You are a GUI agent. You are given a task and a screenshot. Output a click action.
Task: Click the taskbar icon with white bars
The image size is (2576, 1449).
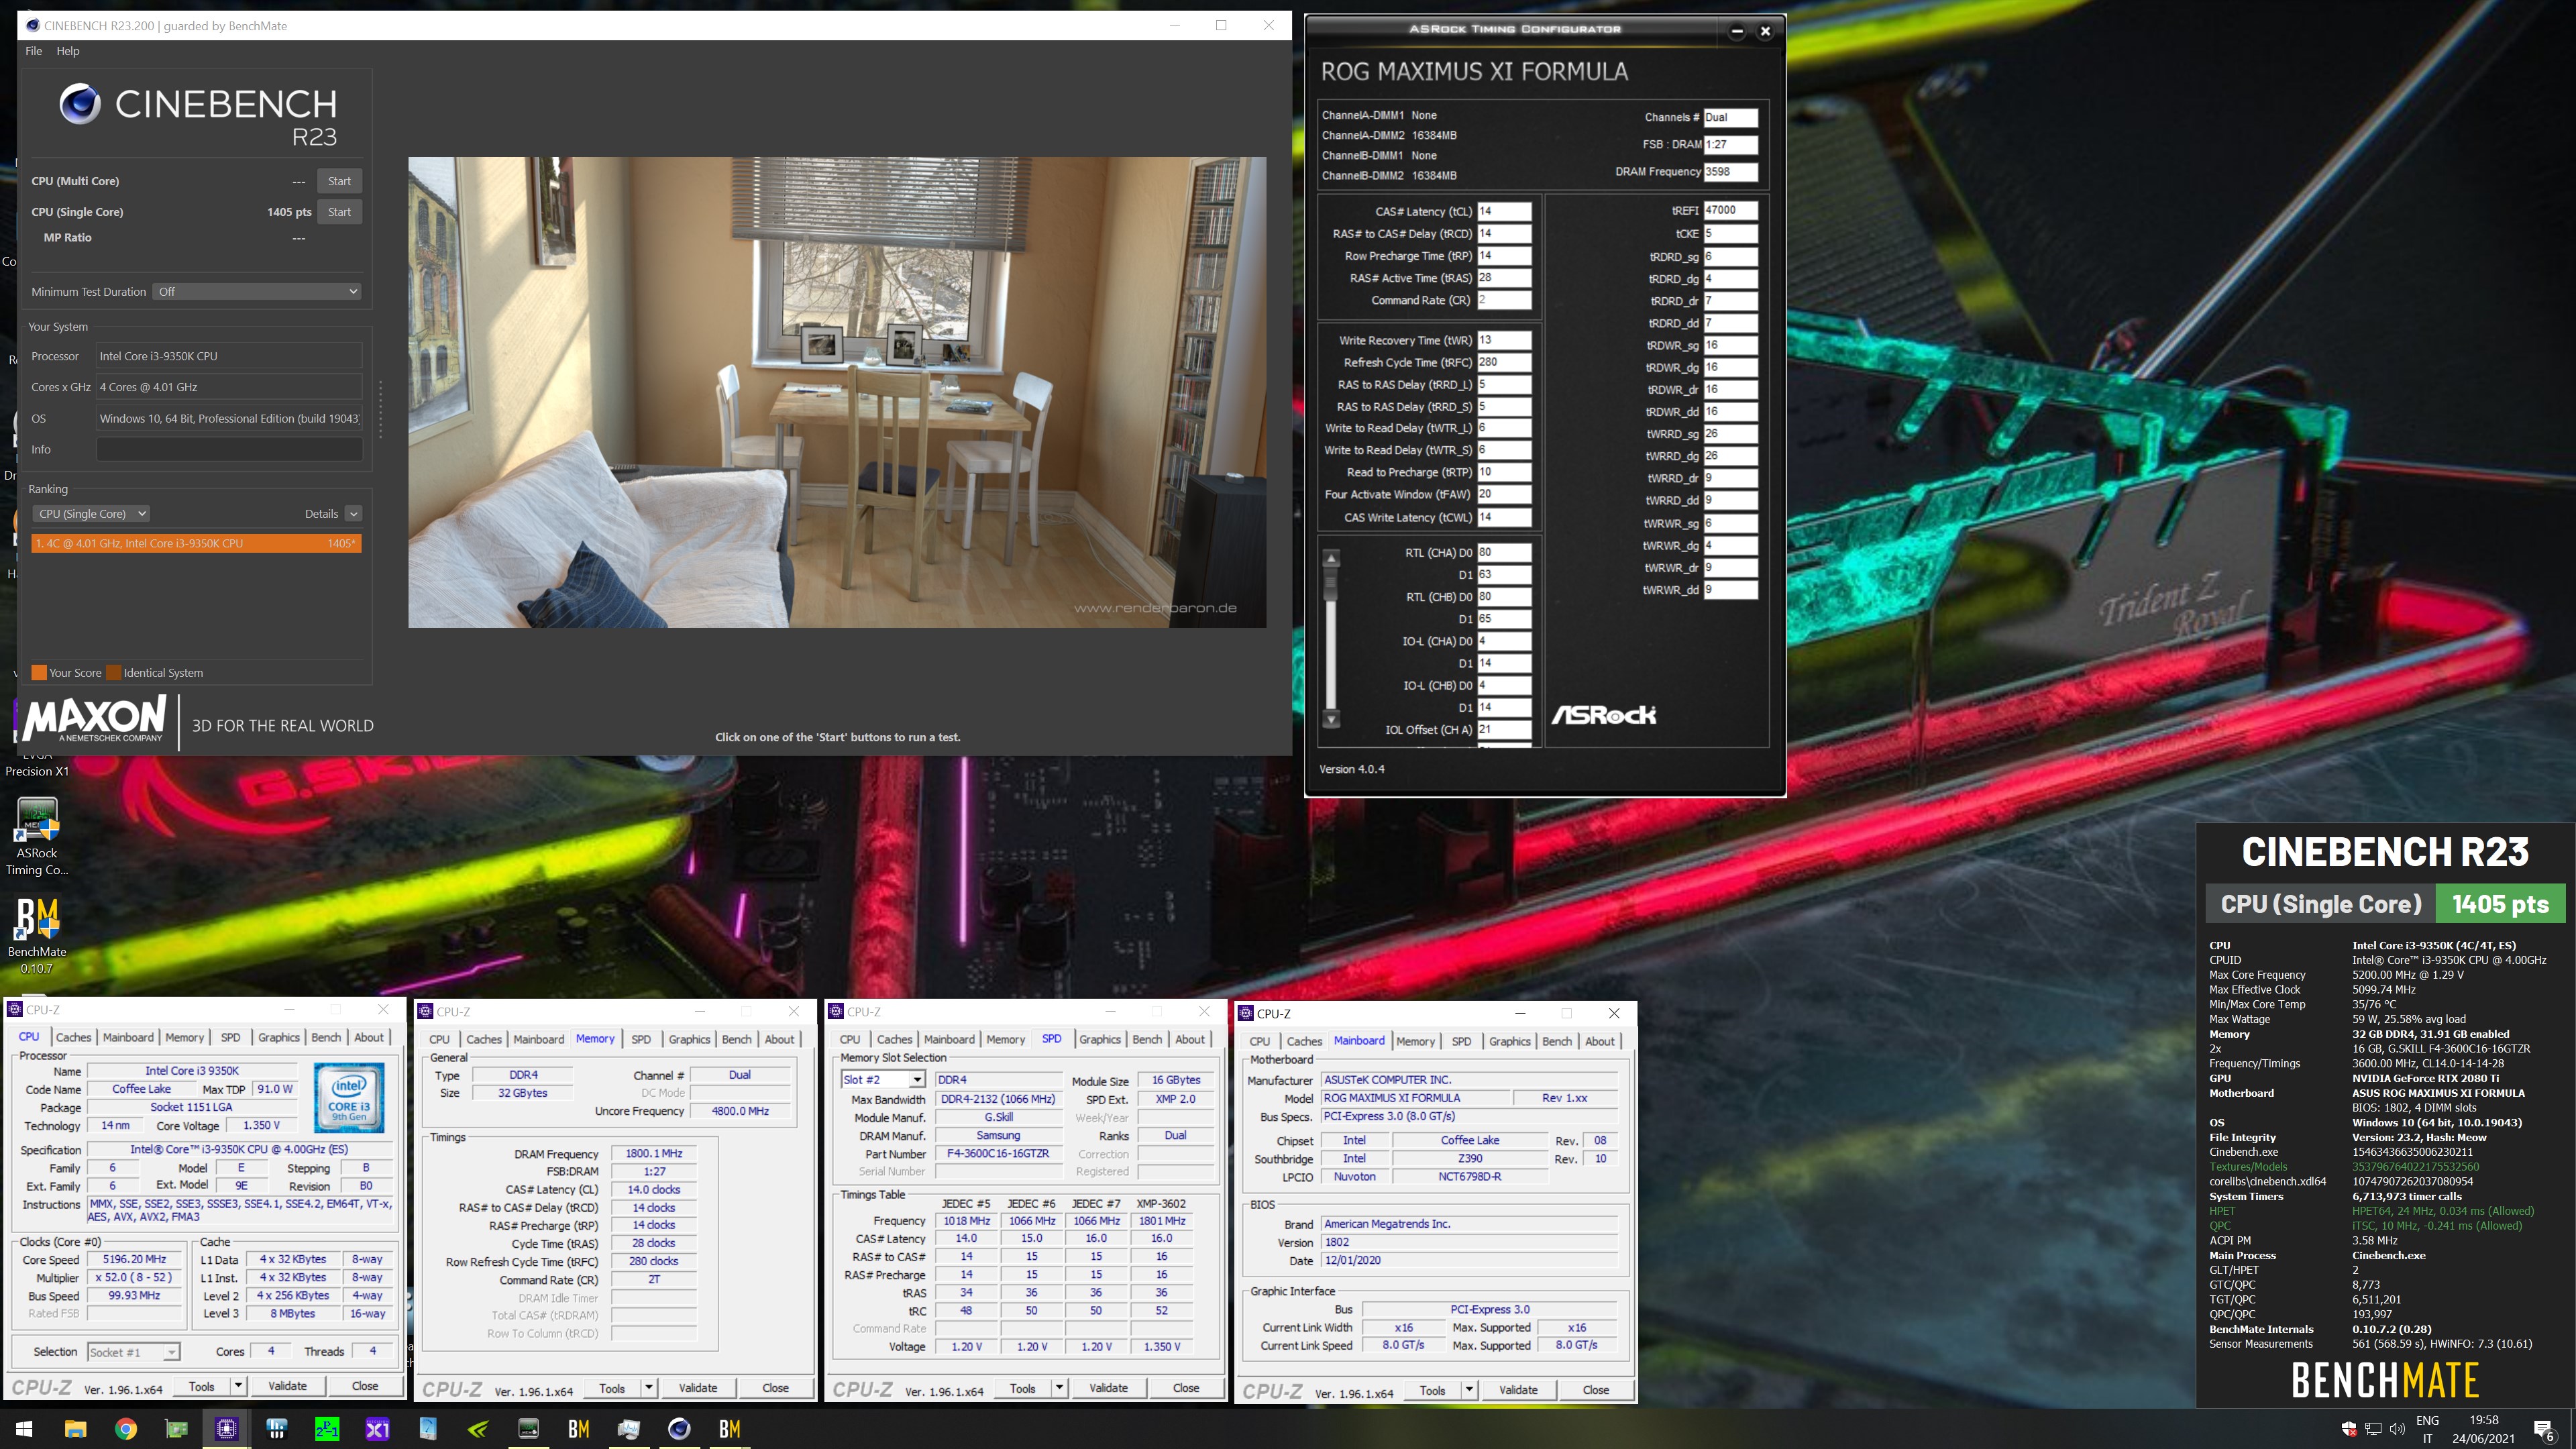(277, 1429)
